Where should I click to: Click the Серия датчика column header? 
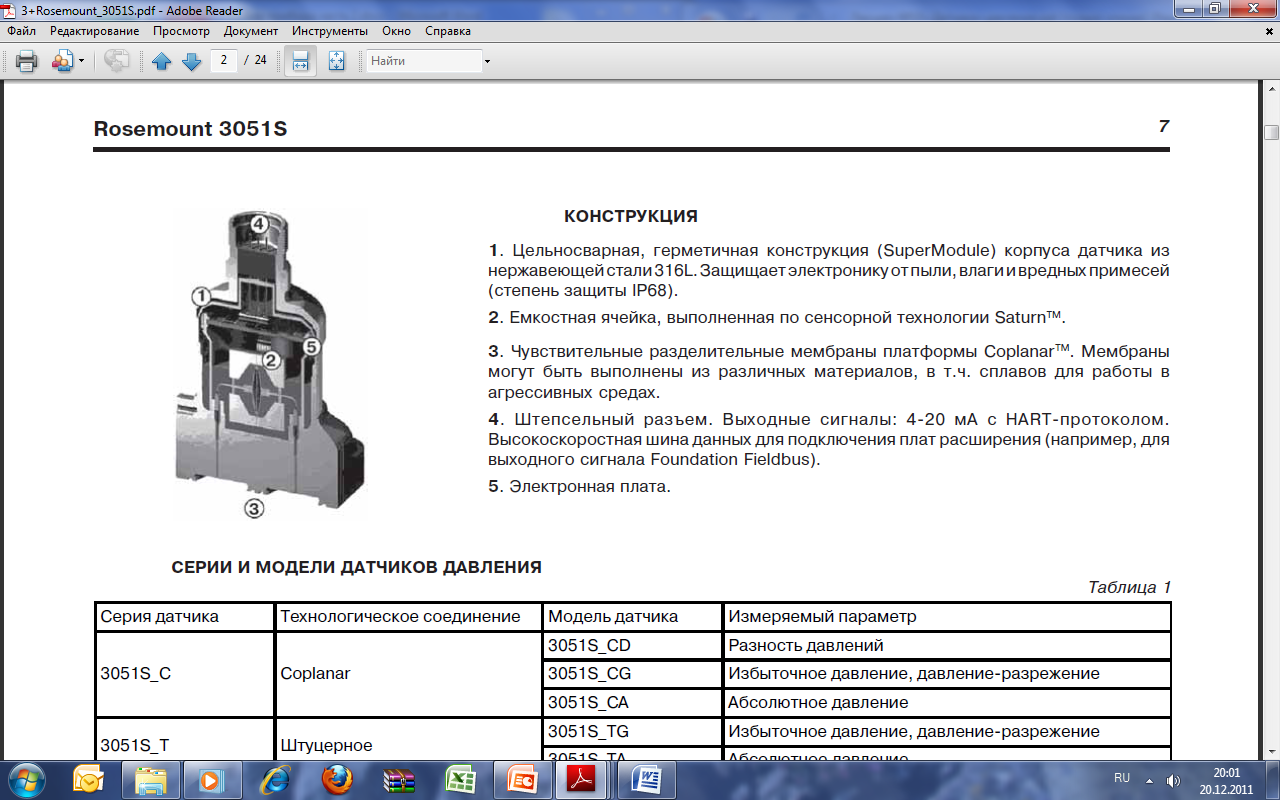[184, 616]
